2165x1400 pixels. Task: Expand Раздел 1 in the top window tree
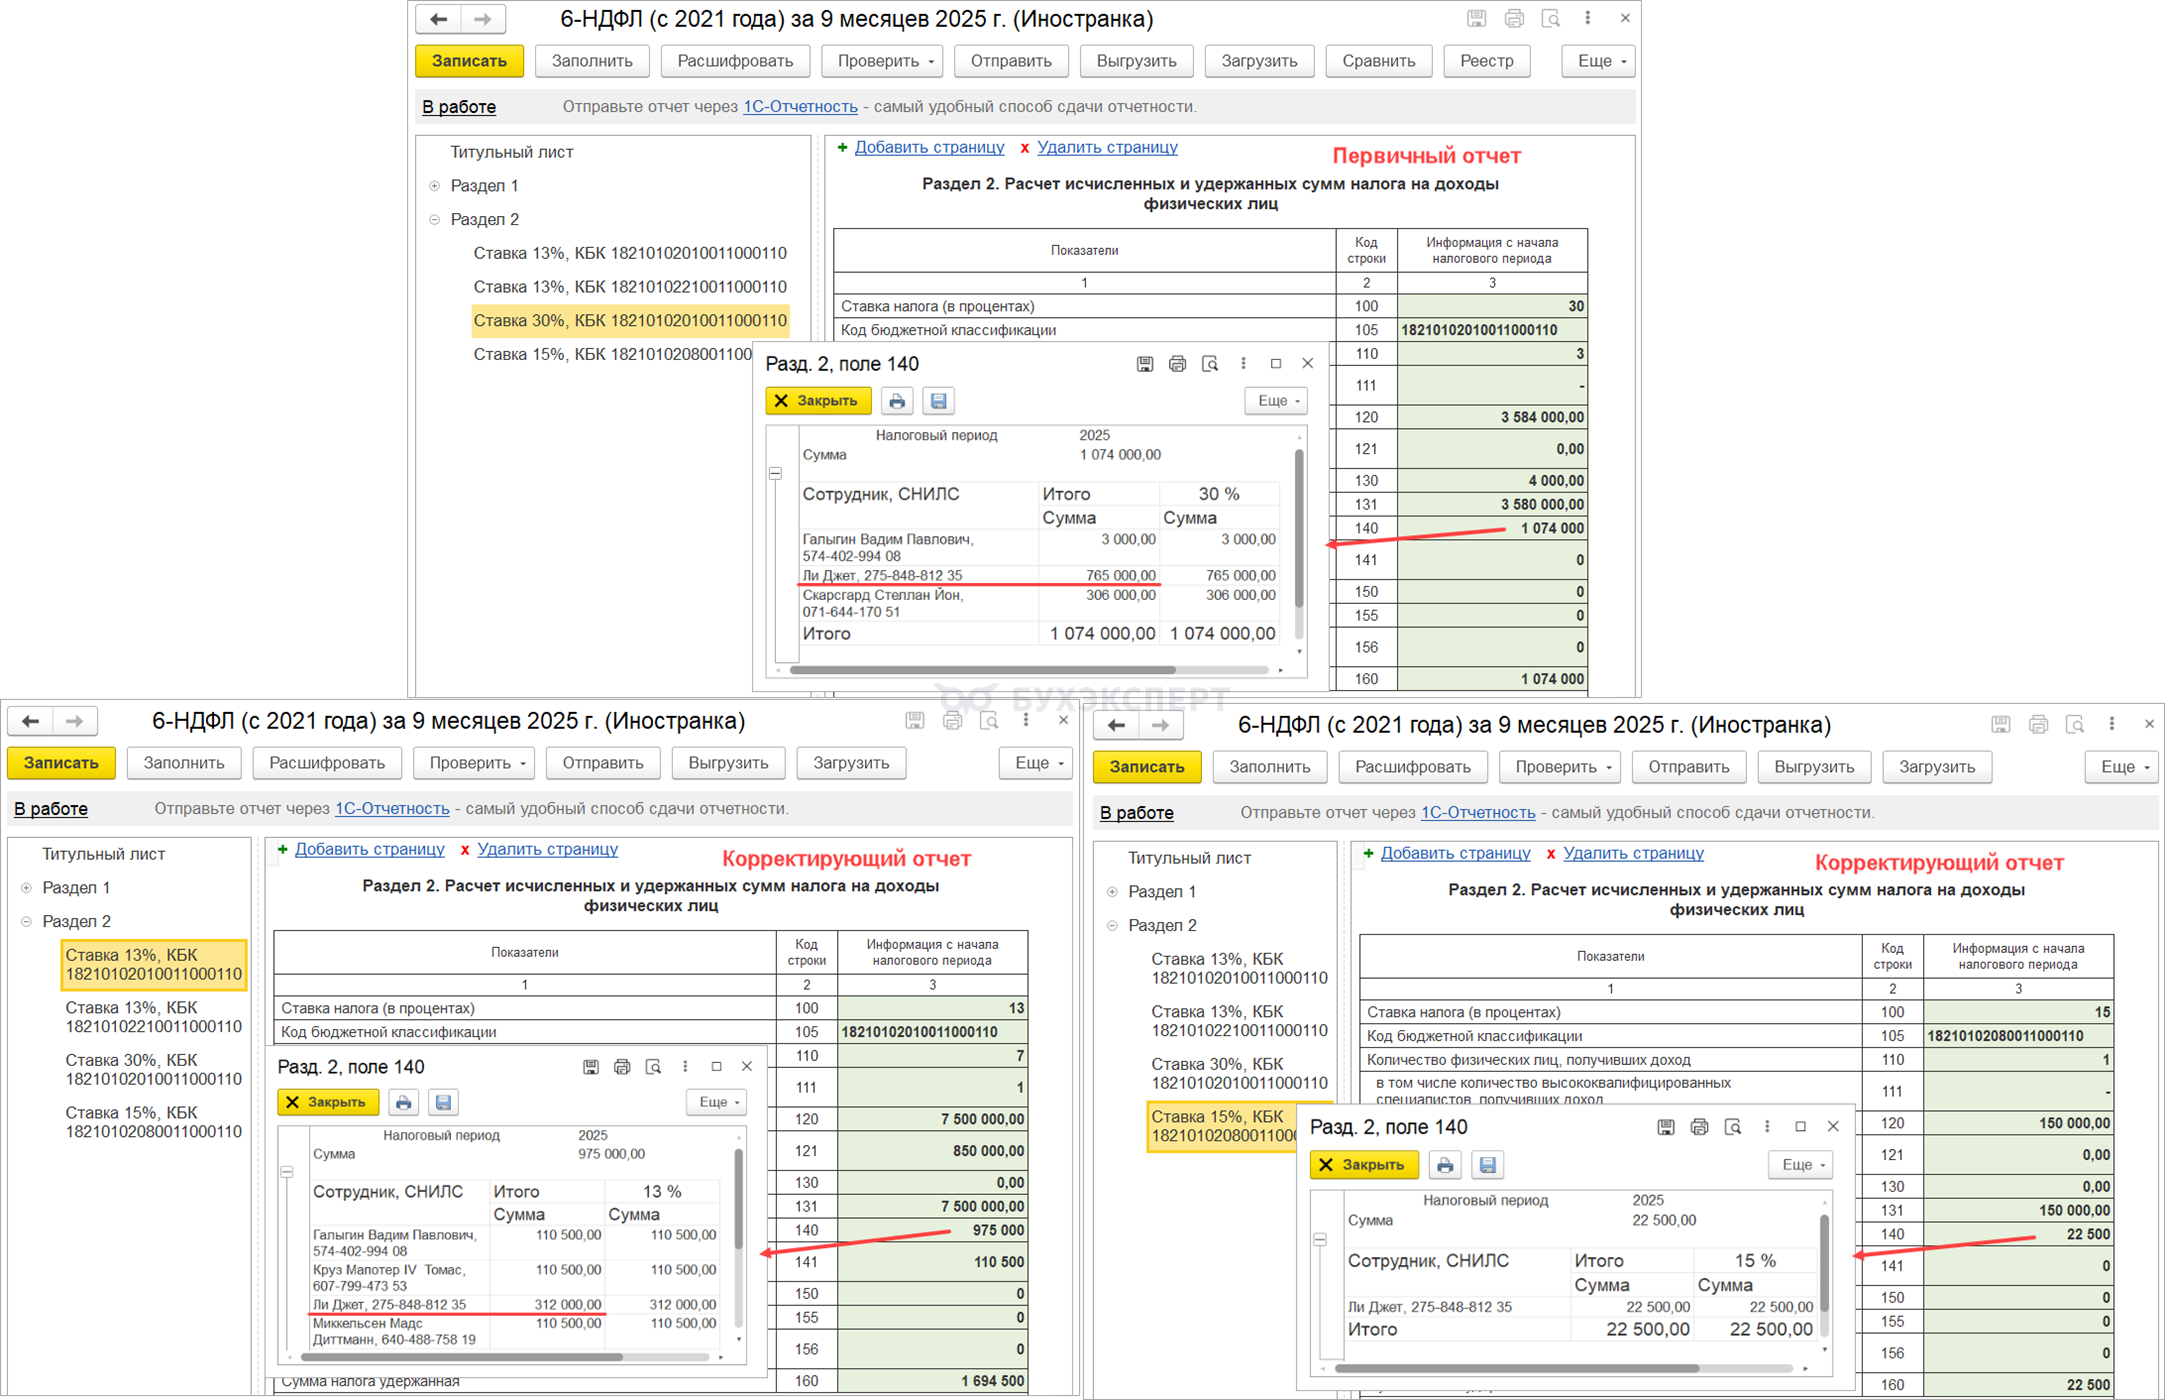(435, 186)
